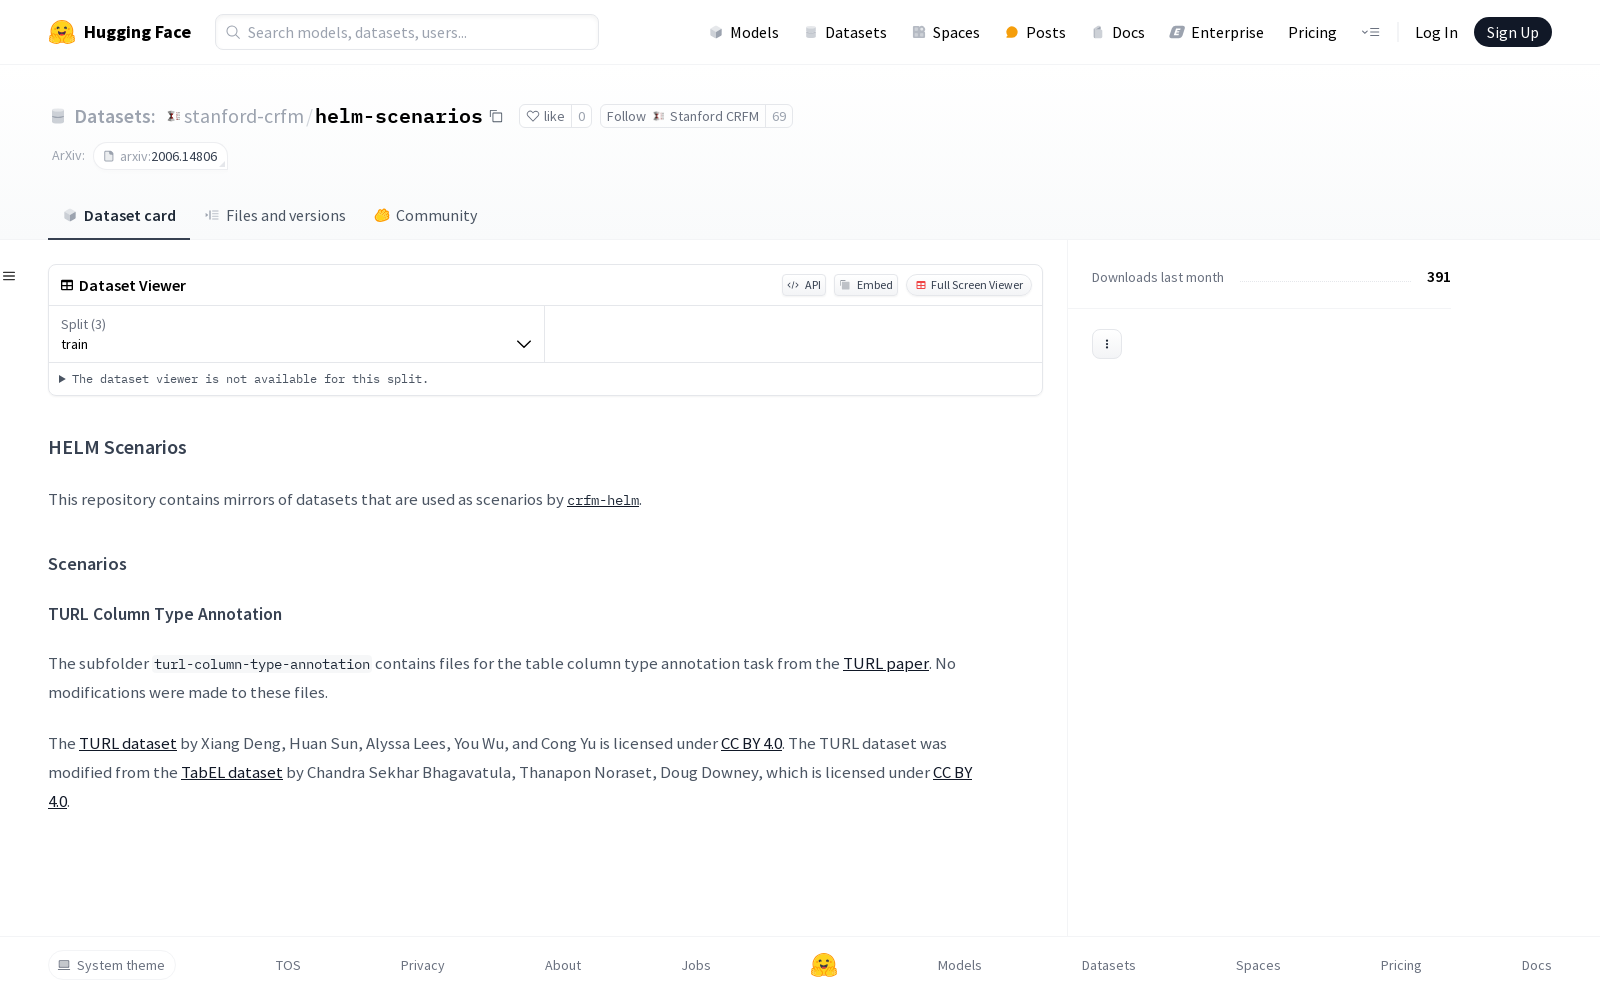Open Docs in the footer

point(1536,965)
